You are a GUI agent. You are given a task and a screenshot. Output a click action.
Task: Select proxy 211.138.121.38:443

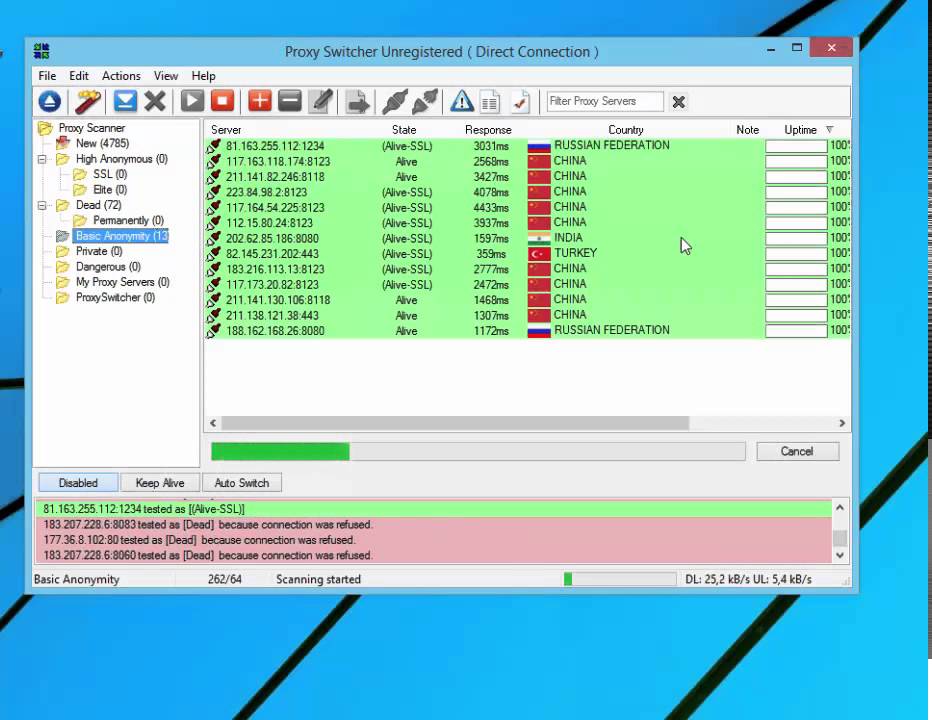click(527, 316)
